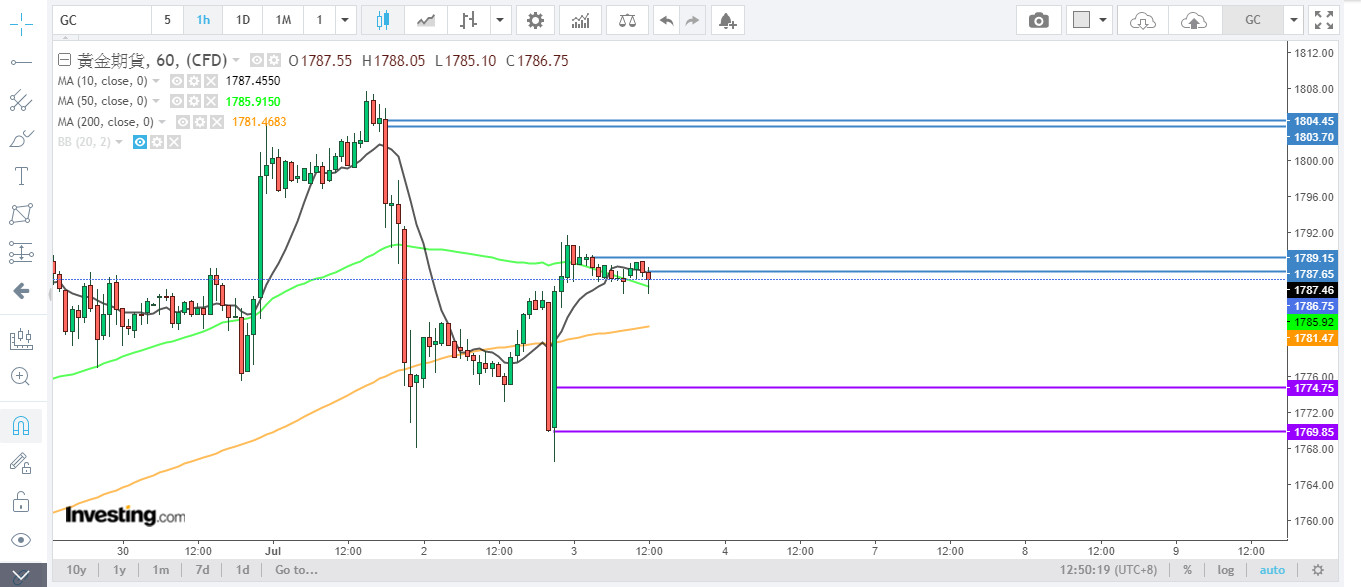1361x587 pixels.
Task: Set the time range to 7d
Action: point(202,570)
